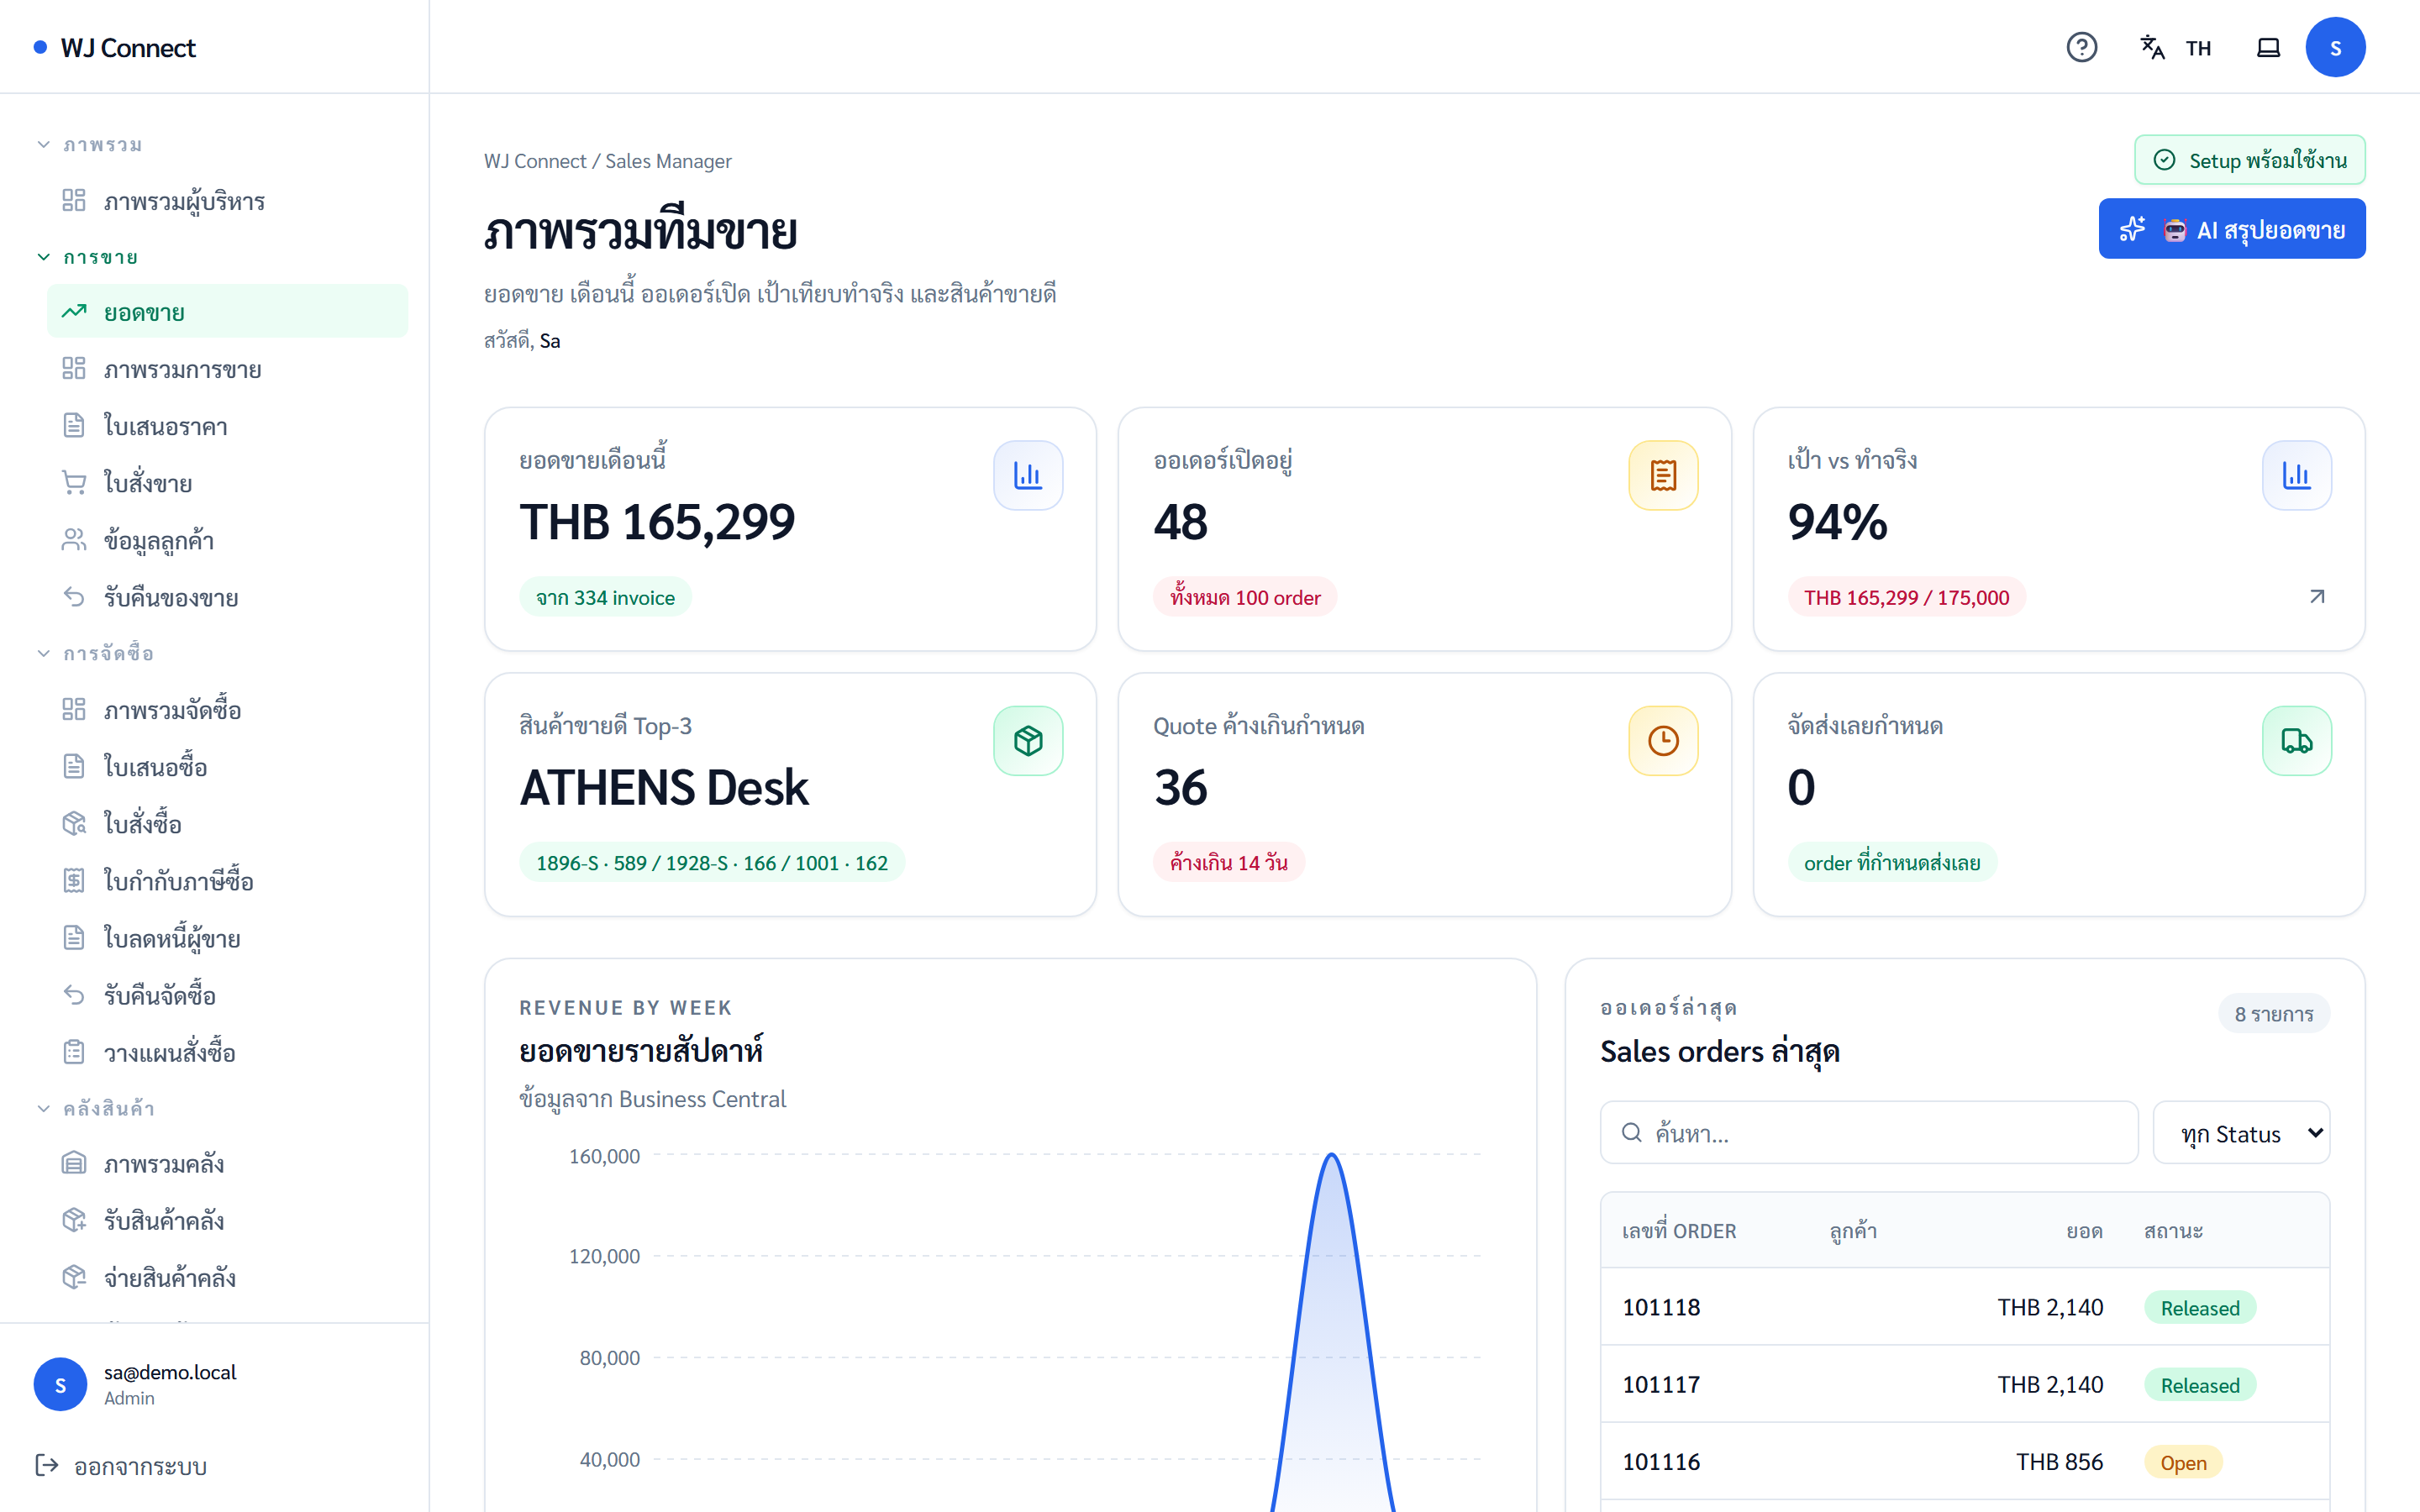Collapse the การขาย sidebar section
The width and height of the screenshot is (2420, 1512).
(88, 257)
